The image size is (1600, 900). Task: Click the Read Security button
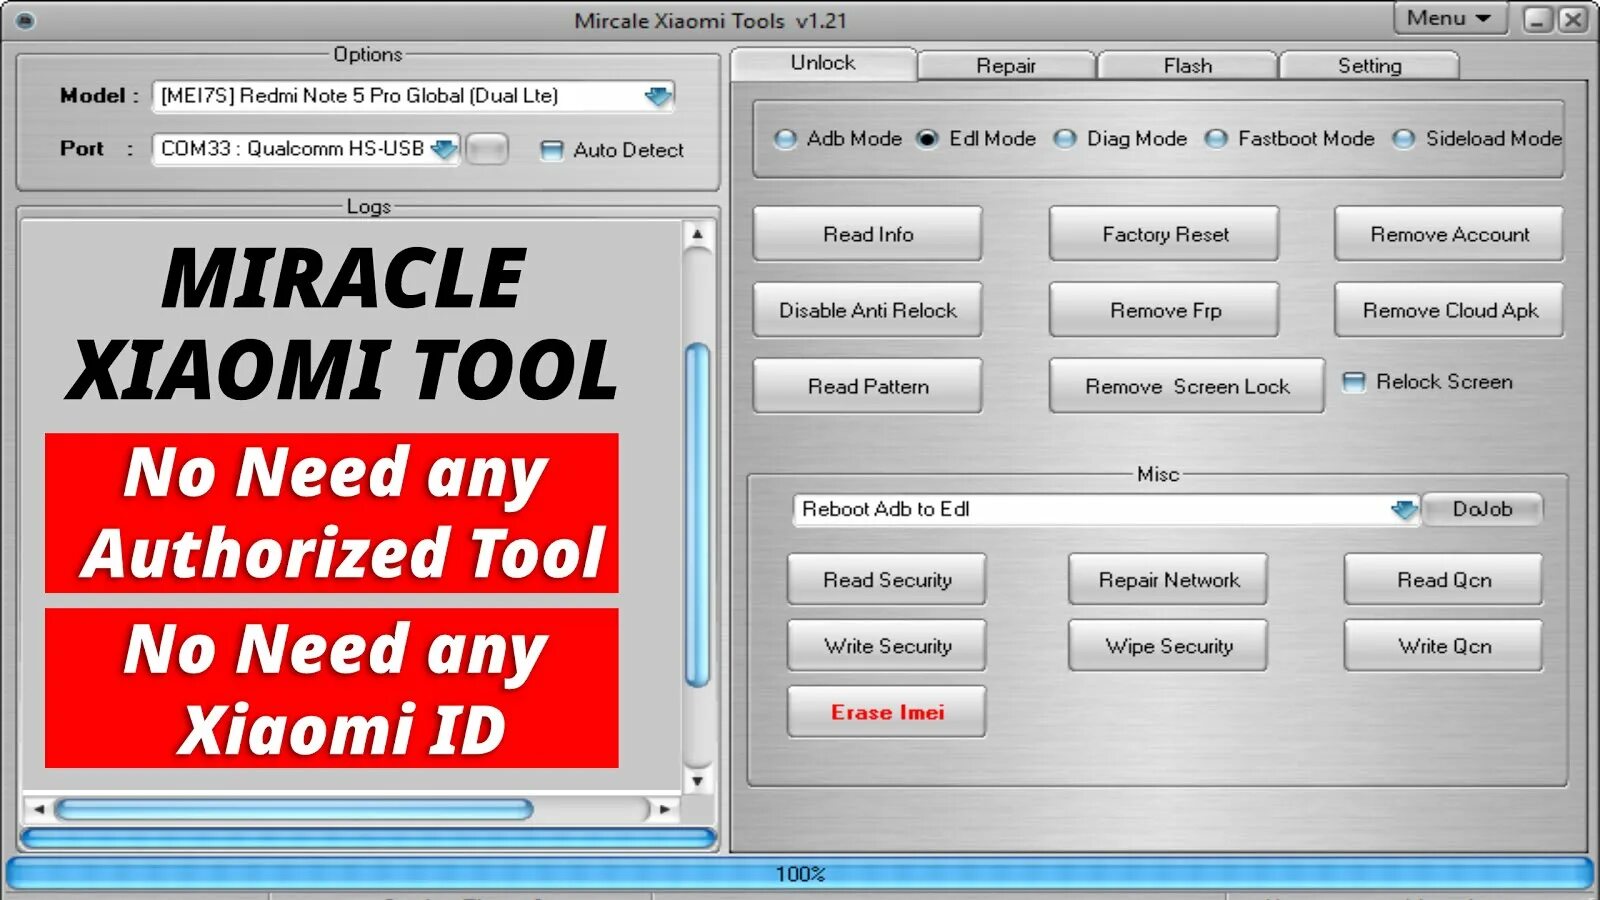click(887, 580)
